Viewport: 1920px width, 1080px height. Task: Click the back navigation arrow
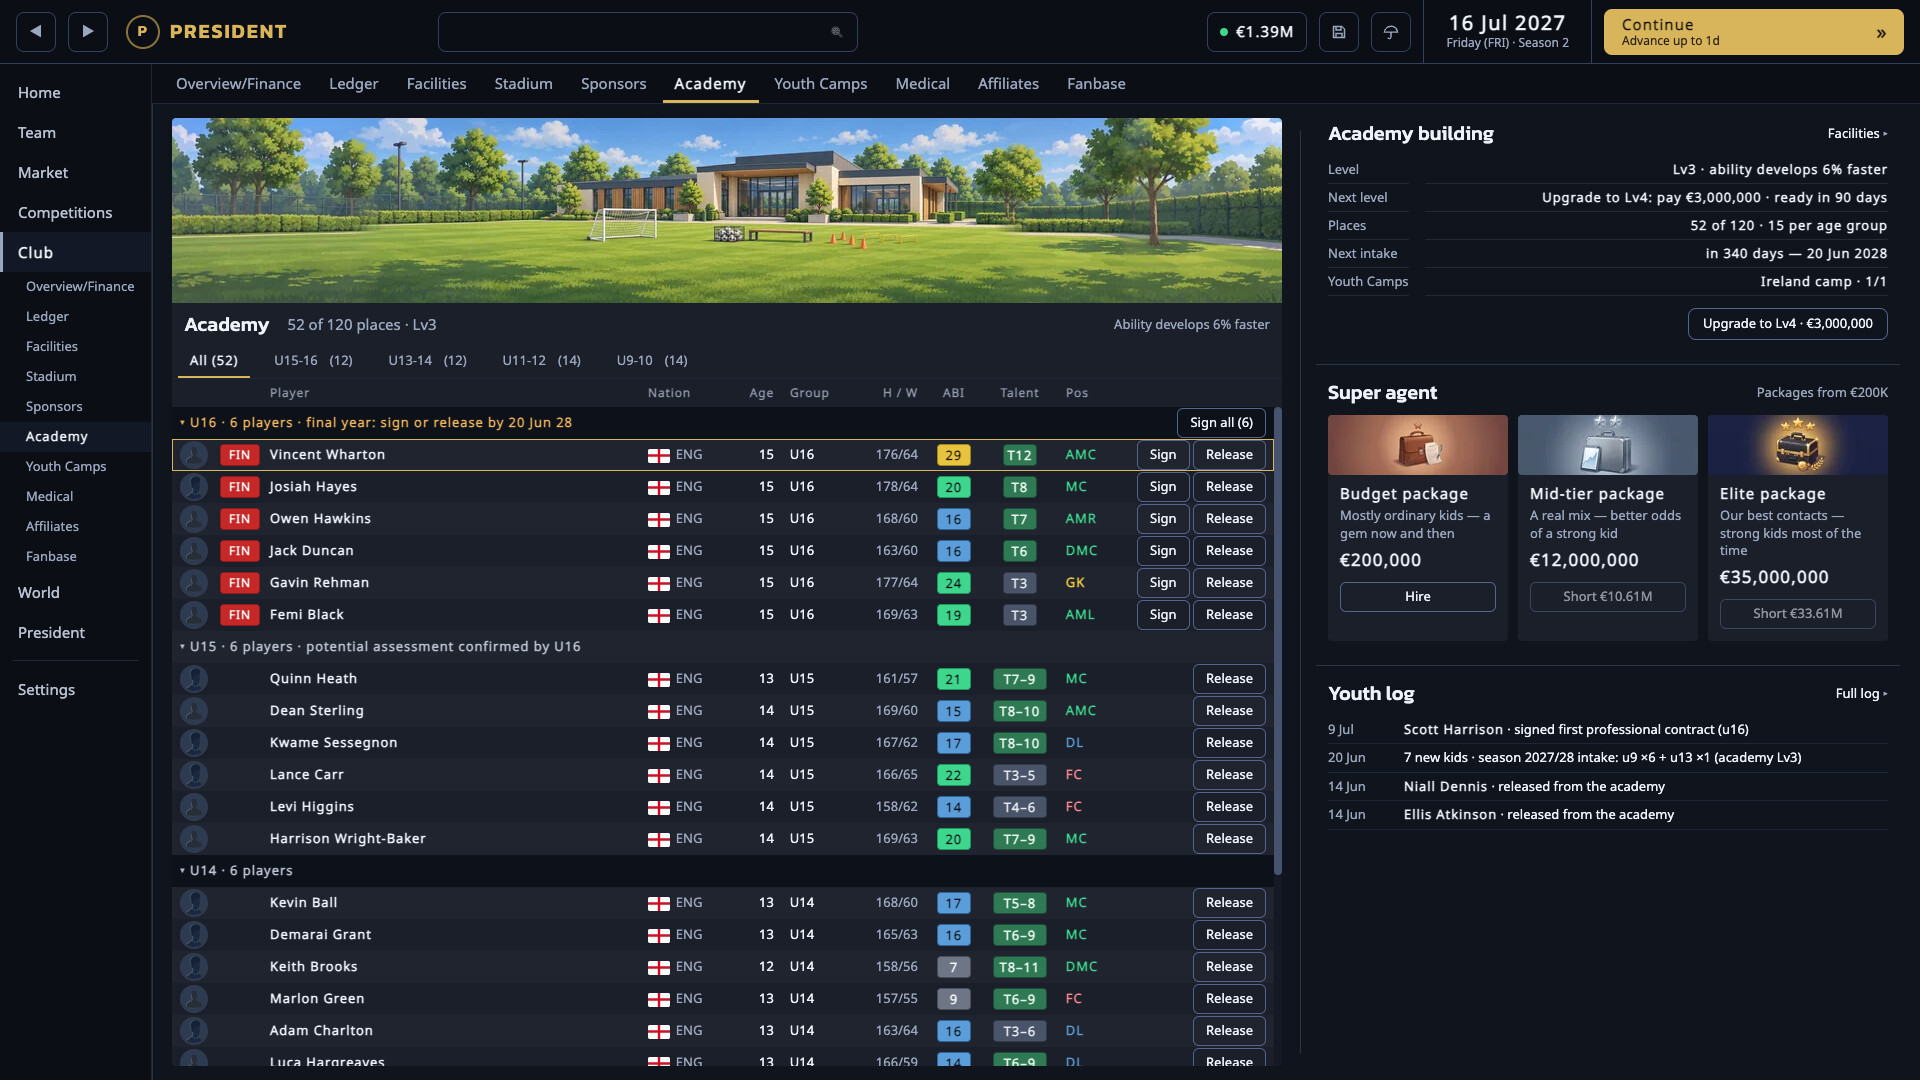click(36, 32)
